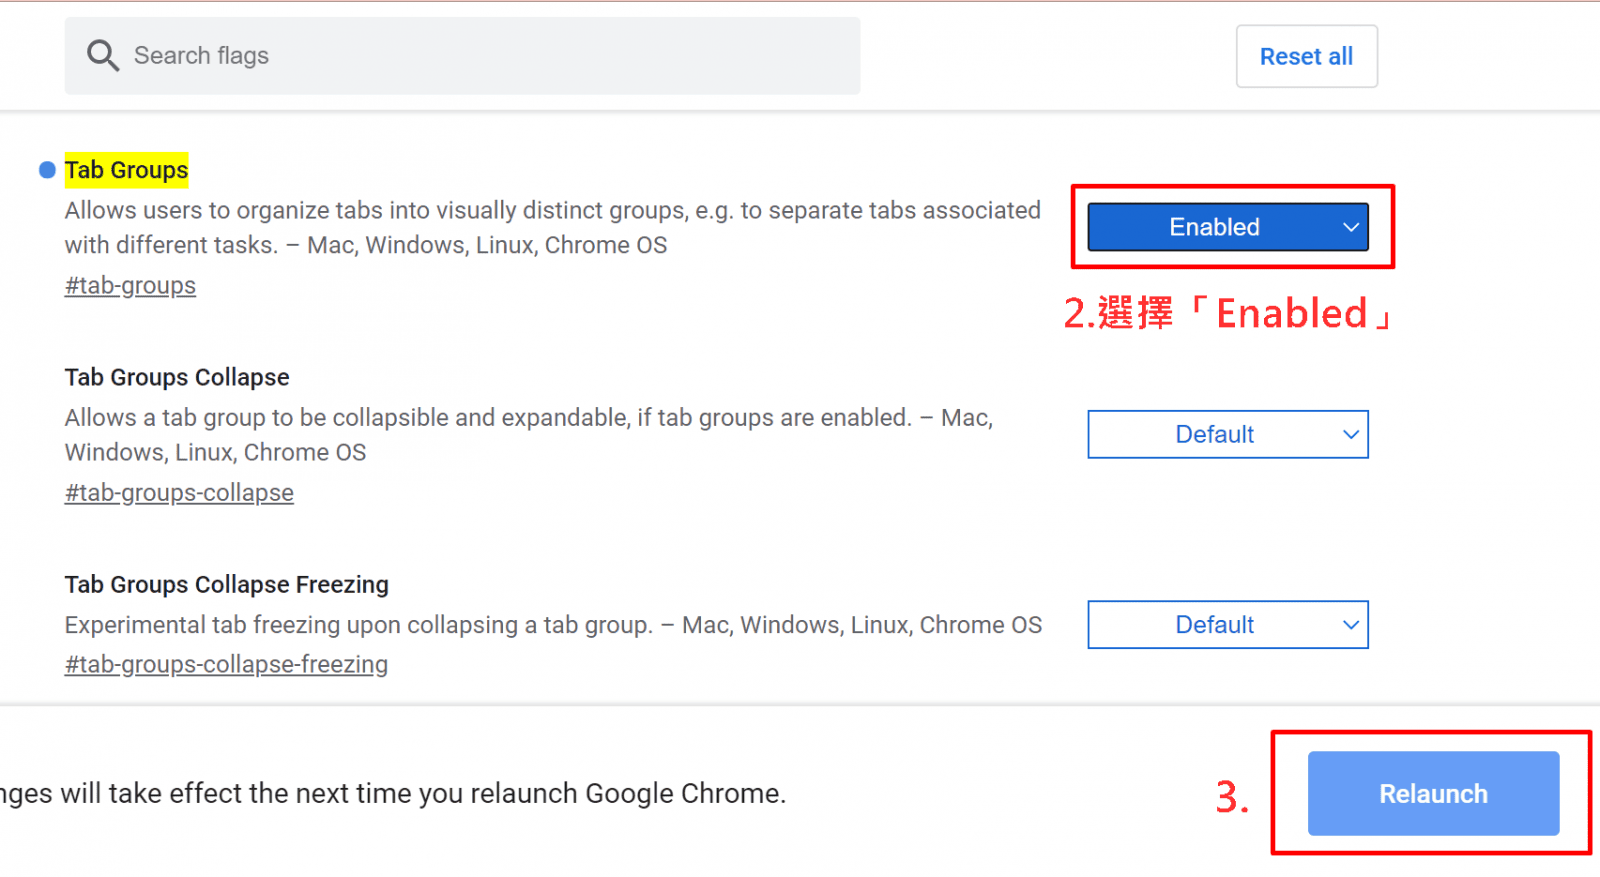1600x877 pixels.
Task: Focus the Search flags input field
Action: pos(462,56)
